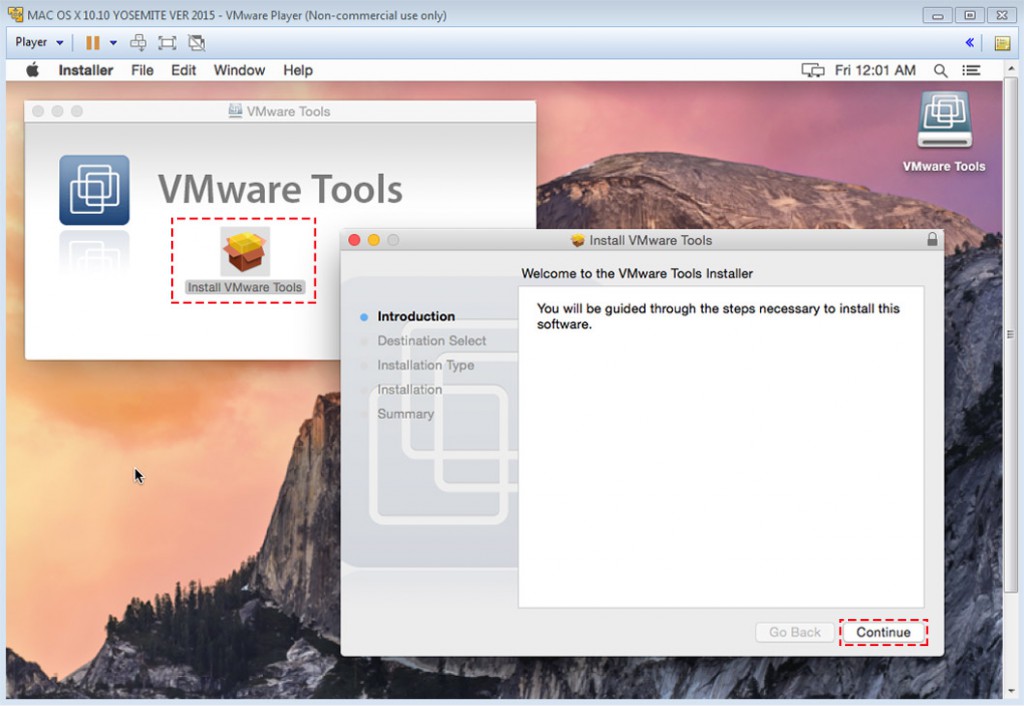Collapse the toolbar with double chevron icon

(970, 43)
